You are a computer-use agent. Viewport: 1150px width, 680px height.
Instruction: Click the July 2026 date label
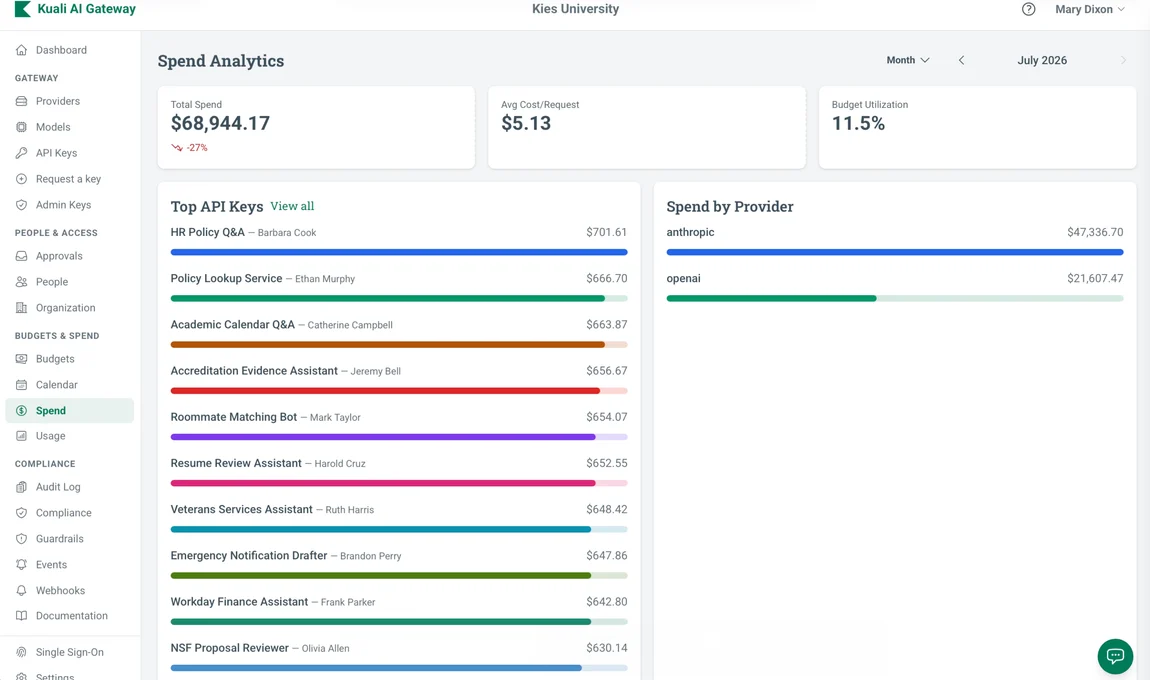[1042, 60]
